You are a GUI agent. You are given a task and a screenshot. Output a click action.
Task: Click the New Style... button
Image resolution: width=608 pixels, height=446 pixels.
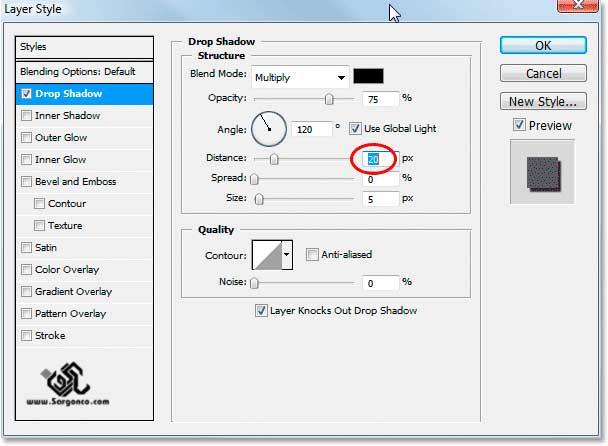[542, 101]
